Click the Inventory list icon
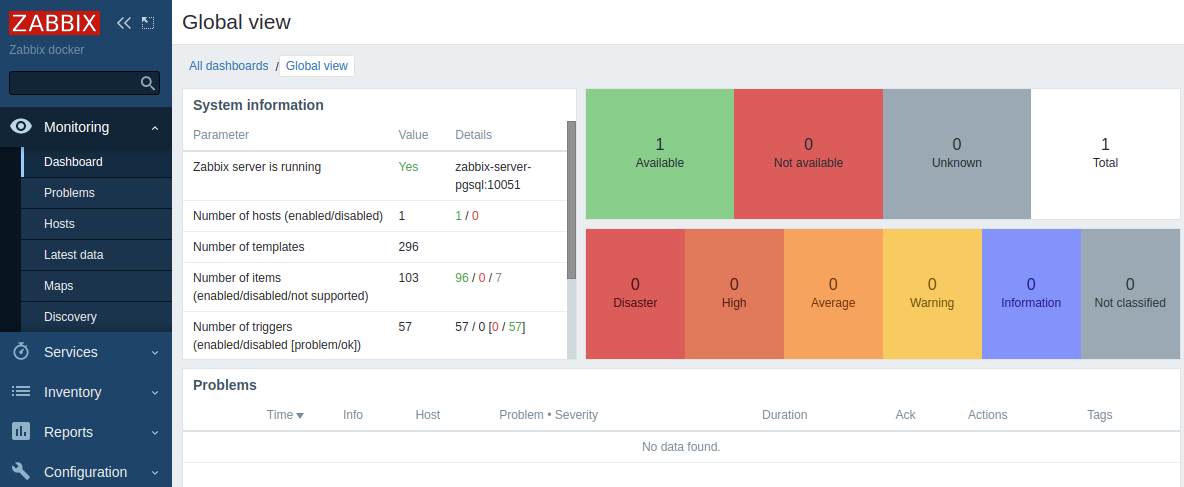The width and height of the screenshot is (1184, 487). (21, 391)
